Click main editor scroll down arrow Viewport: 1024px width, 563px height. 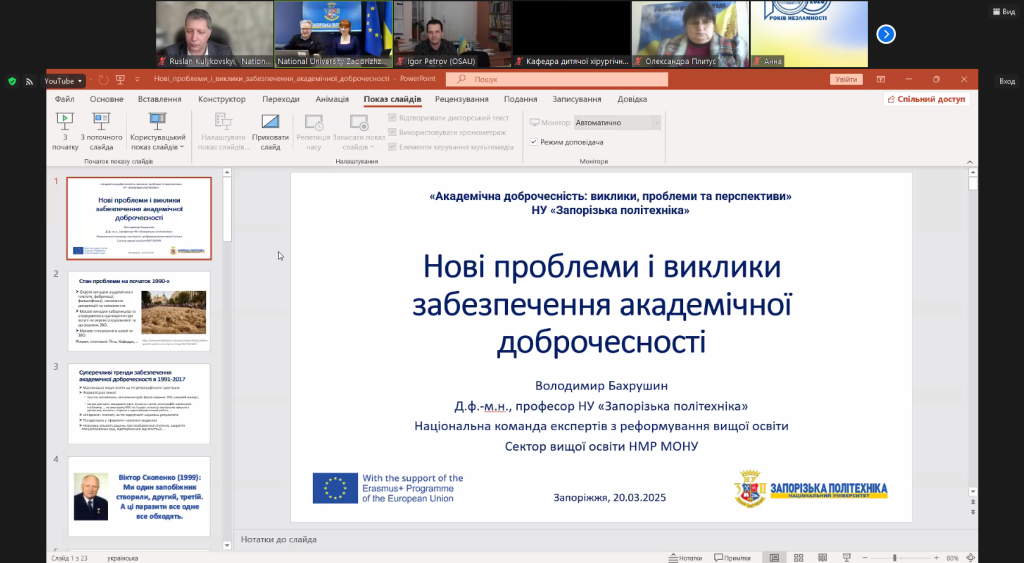[x=973, y=491]
